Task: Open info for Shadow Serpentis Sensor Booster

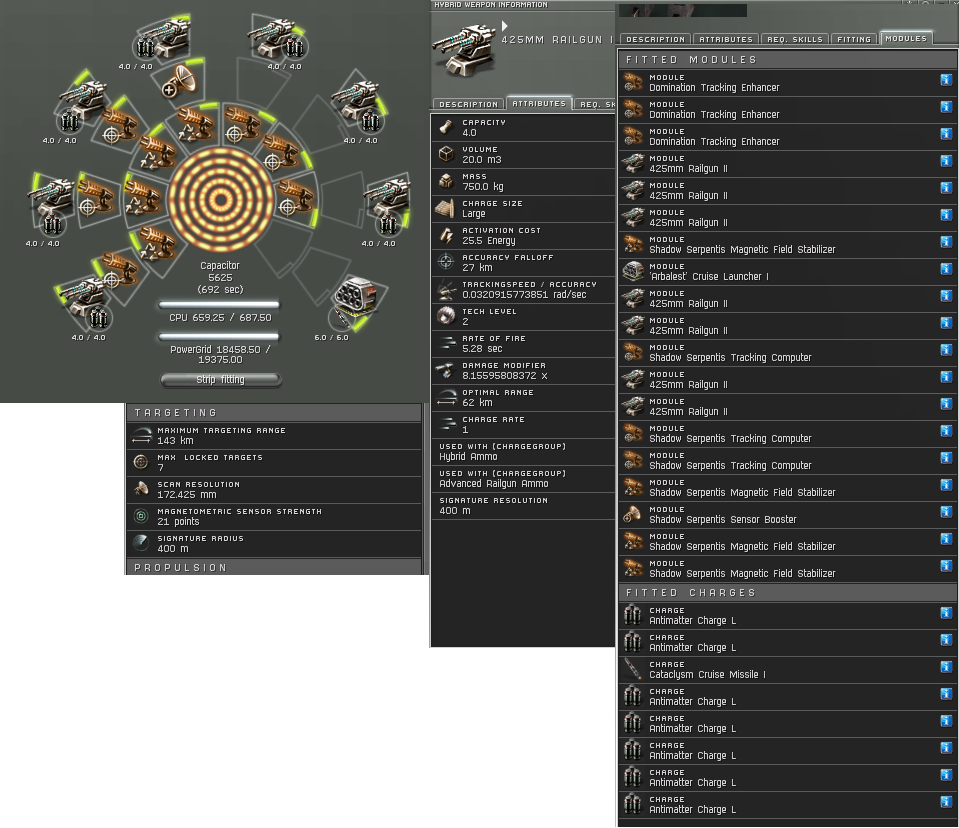Action: click(x=946, y=512)
